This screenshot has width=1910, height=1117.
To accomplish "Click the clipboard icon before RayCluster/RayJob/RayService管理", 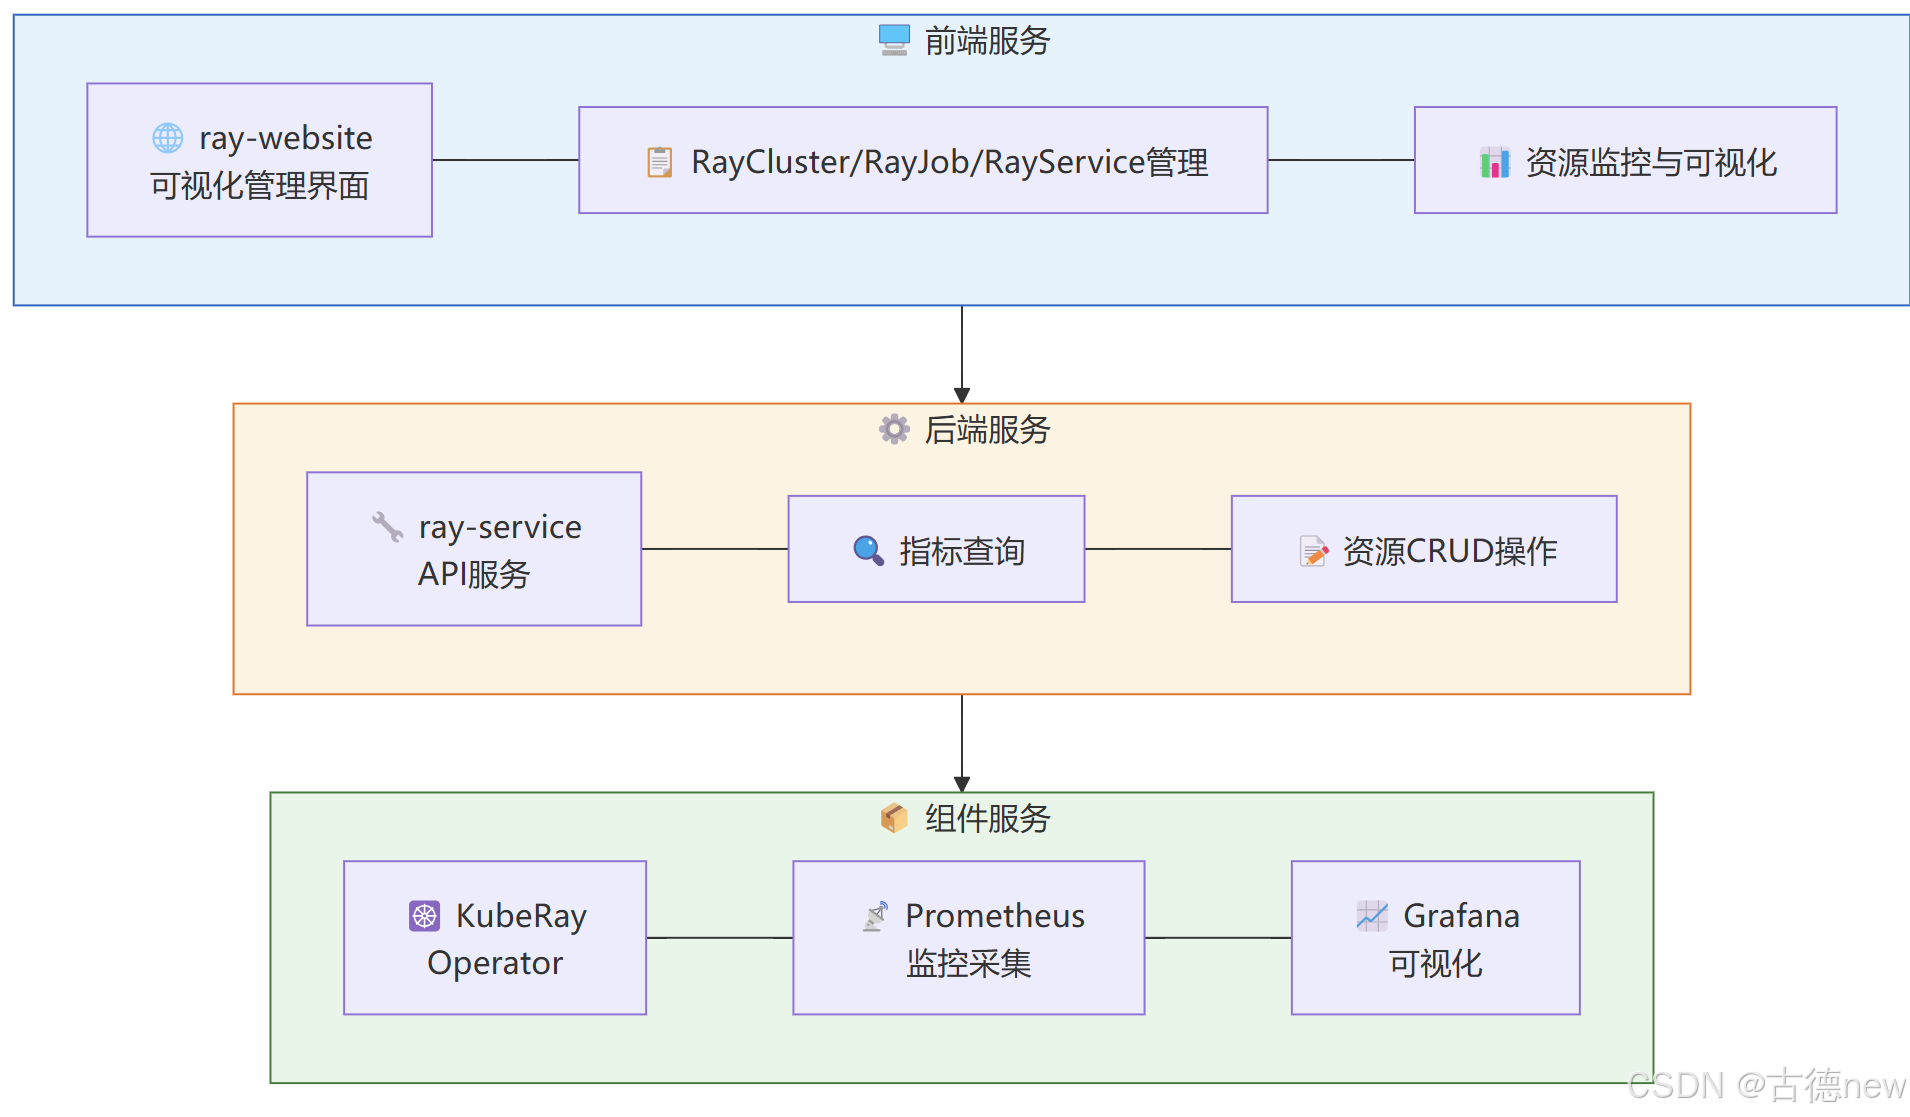I will click(x=660, y=162).
